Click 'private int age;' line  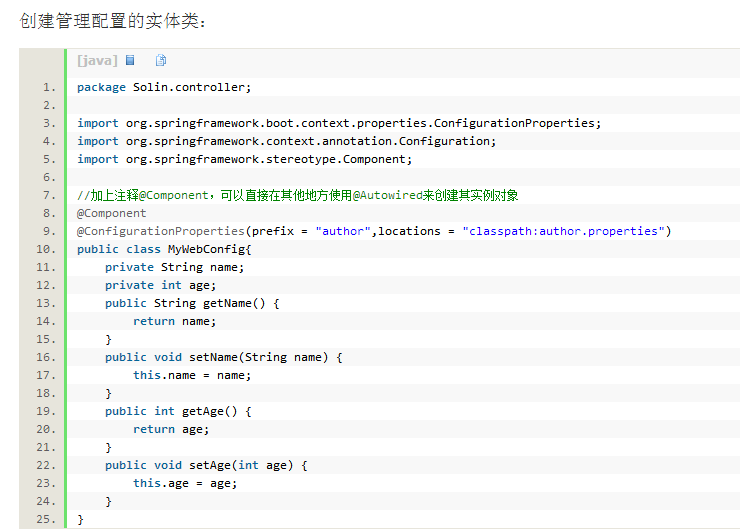point(160,285)
